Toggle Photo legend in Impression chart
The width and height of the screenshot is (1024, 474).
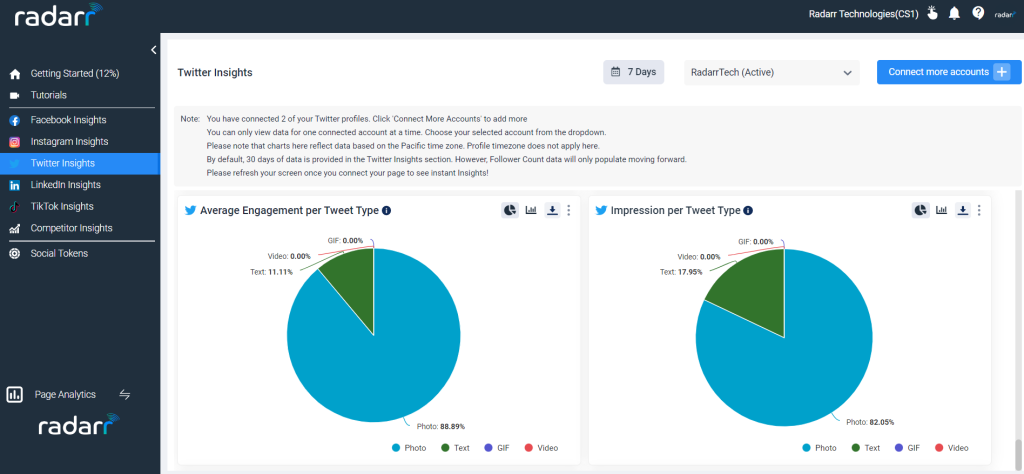click(819, 448)
